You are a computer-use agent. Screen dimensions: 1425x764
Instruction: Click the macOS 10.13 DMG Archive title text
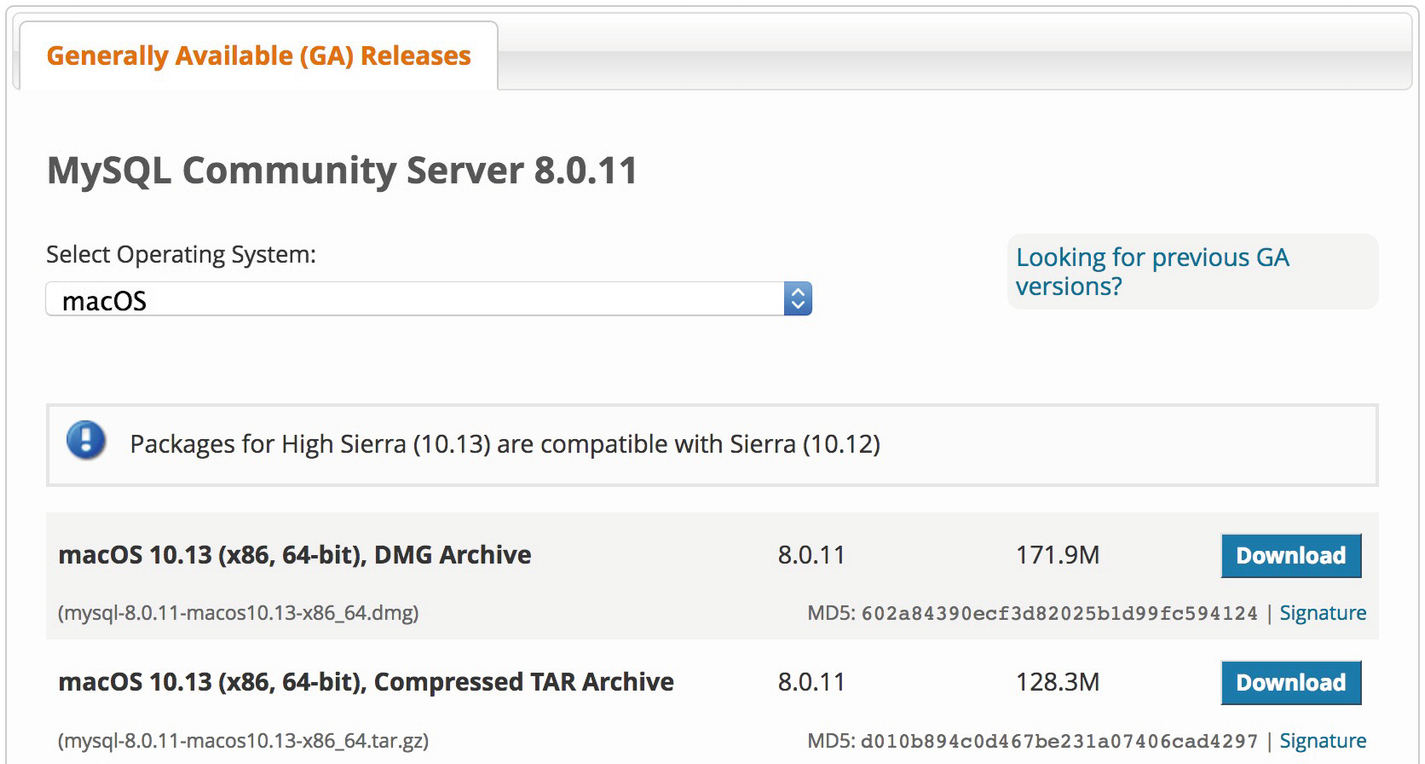295,555
